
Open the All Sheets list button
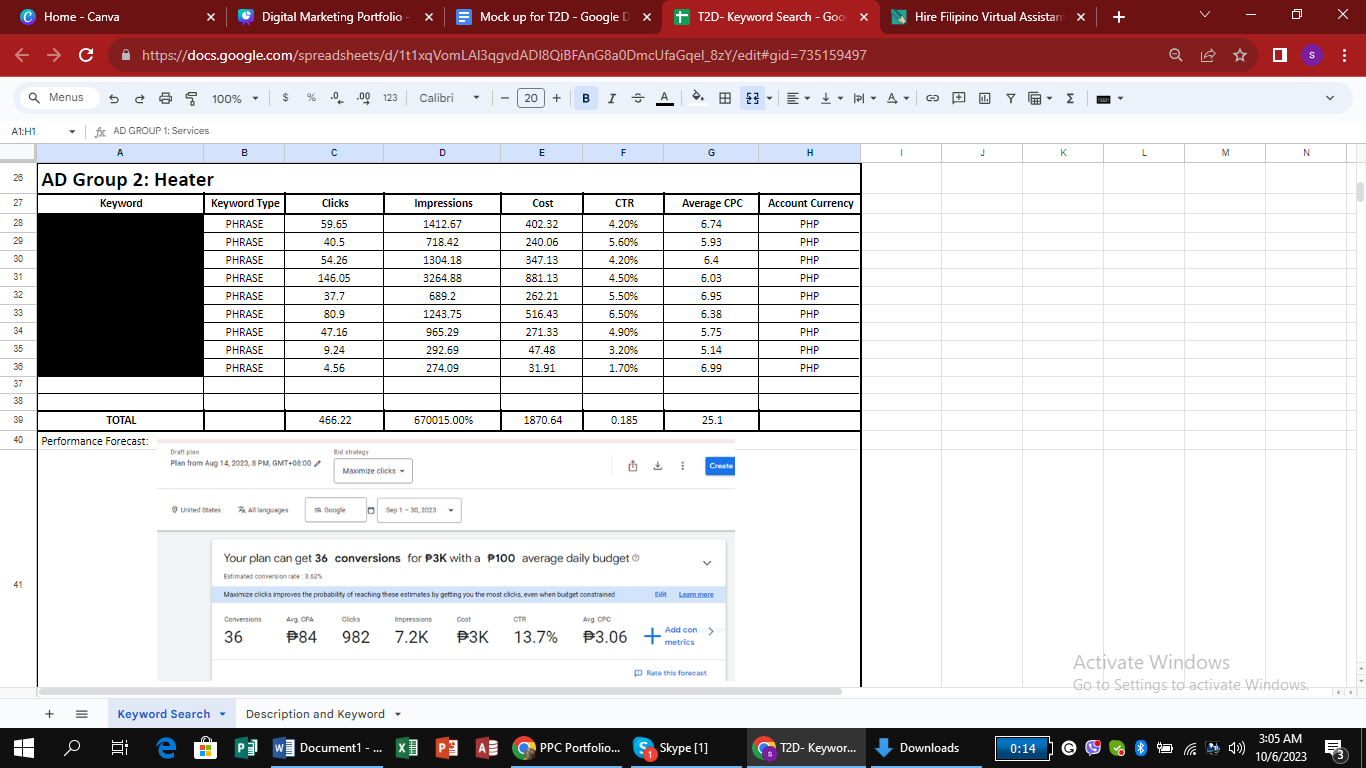pyautogui.click(x=82, y=714)
